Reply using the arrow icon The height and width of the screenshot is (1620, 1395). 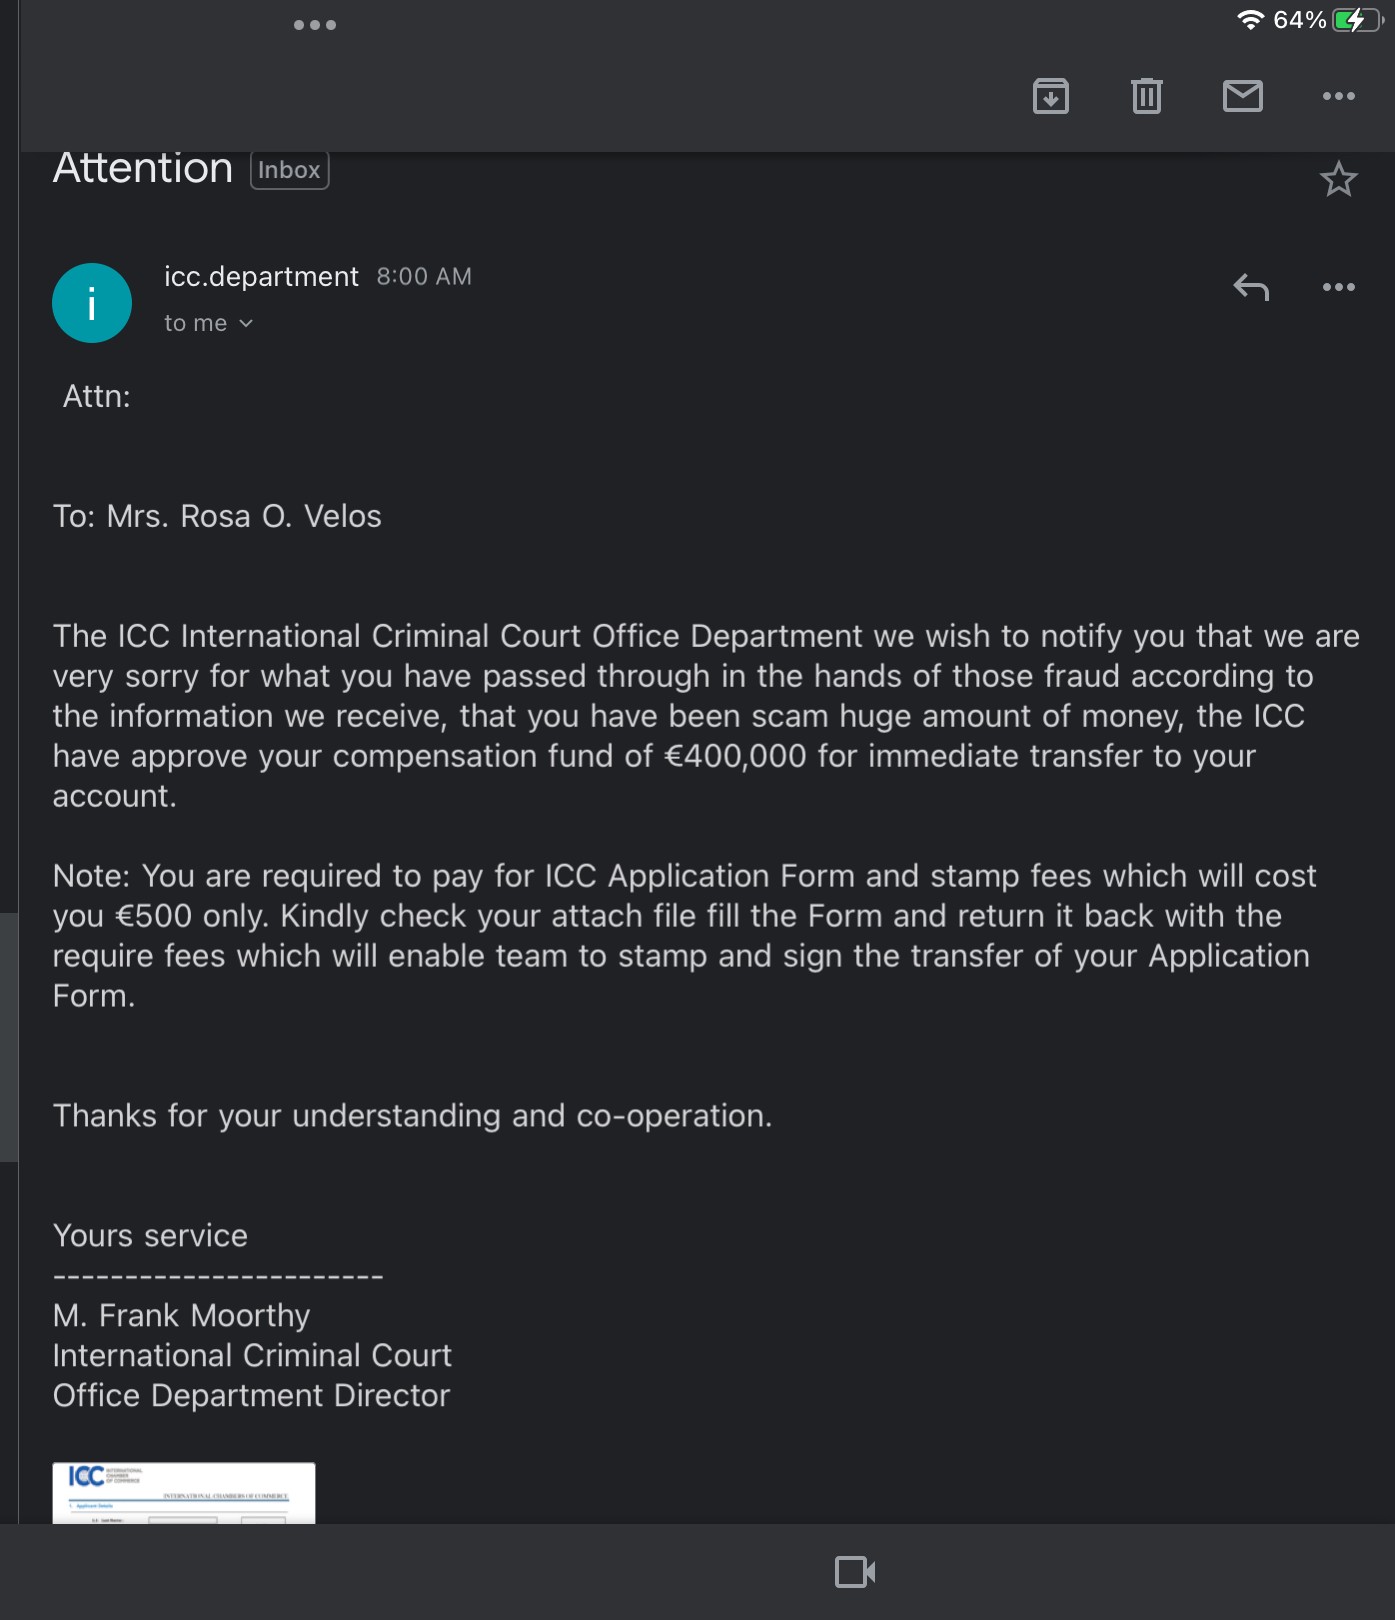tap(1250, 287)
